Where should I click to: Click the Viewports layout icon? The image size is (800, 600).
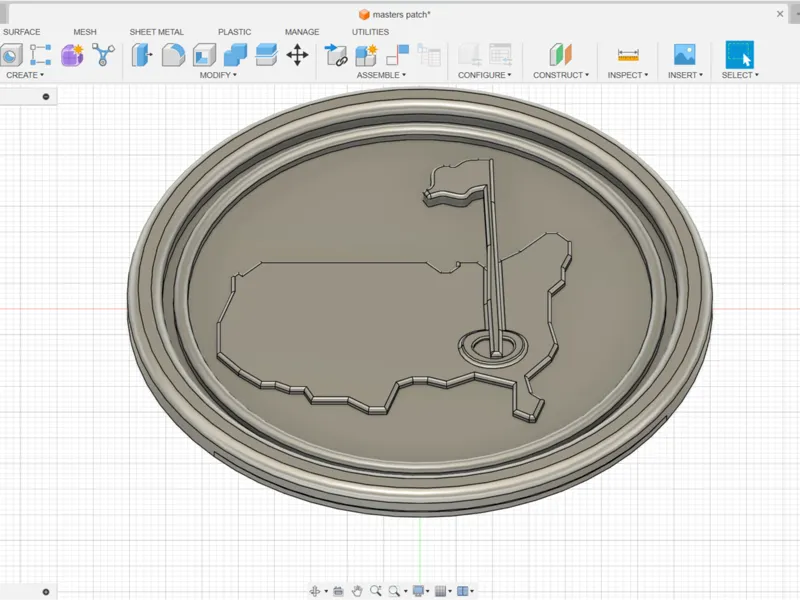point(463,591)
